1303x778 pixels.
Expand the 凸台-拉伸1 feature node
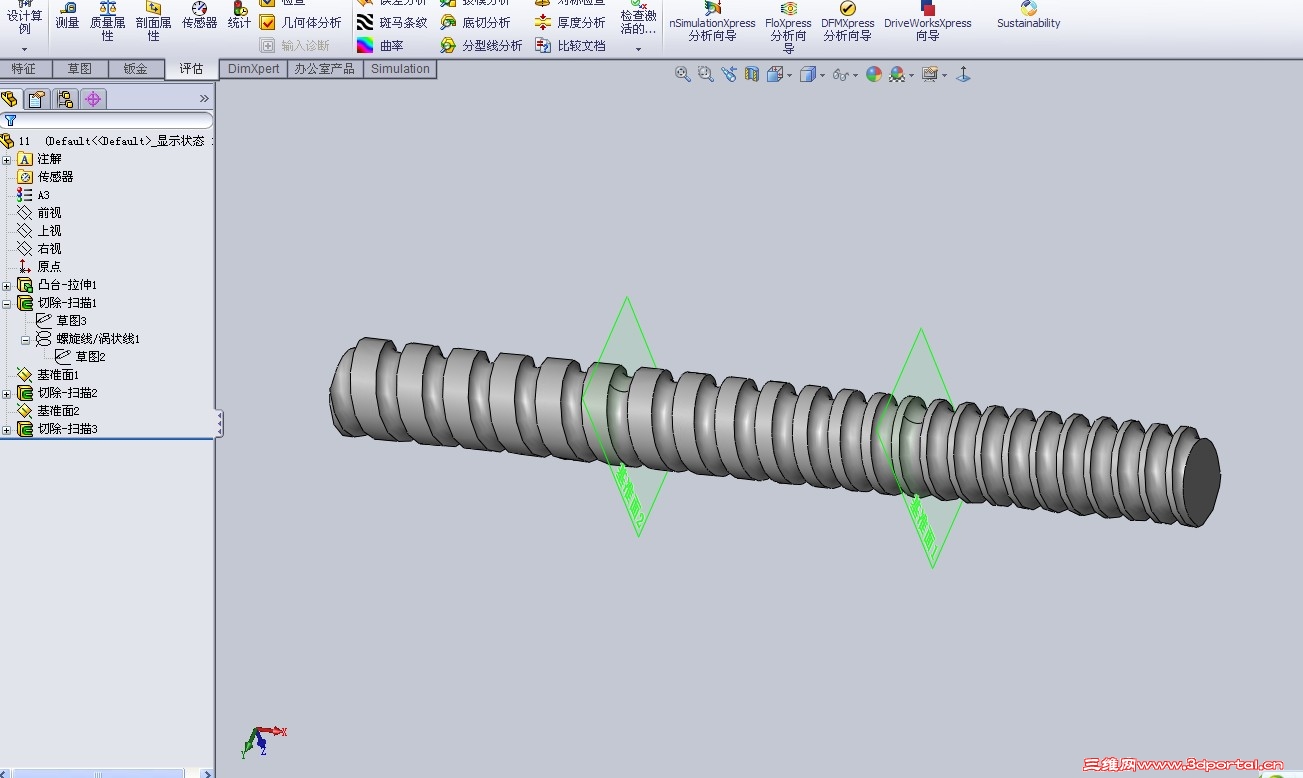pyautogui.click(x=7, y=285)
